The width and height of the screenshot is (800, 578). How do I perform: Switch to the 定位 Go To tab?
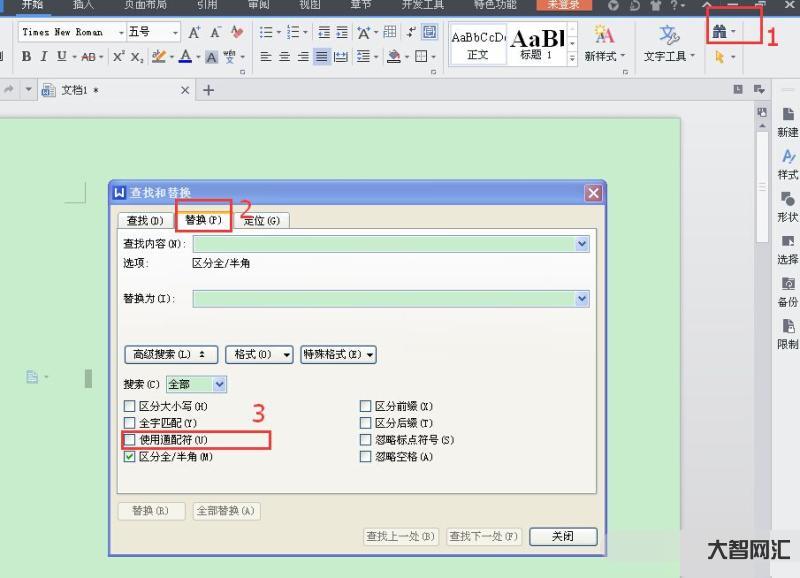tap(262, 220)
